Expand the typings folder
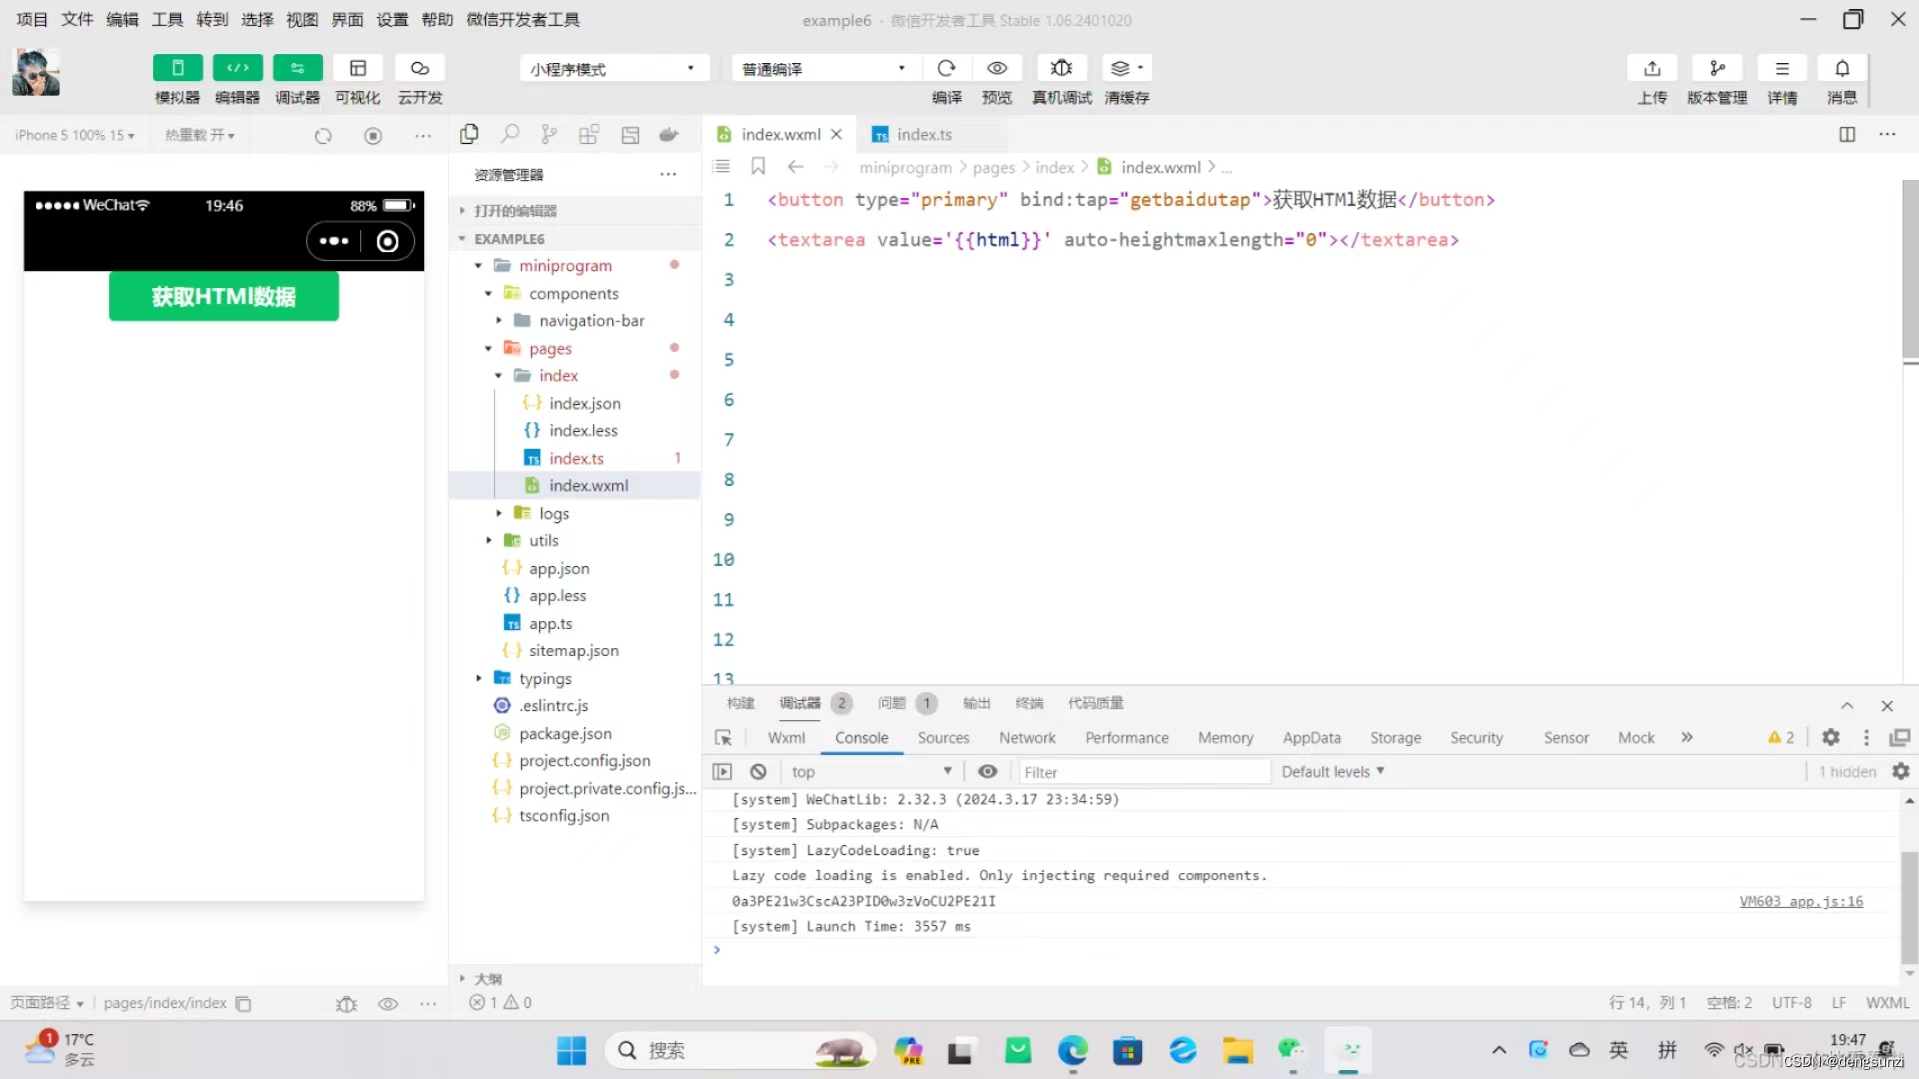Viewport: 1919px width, 1079px height. 479,678
